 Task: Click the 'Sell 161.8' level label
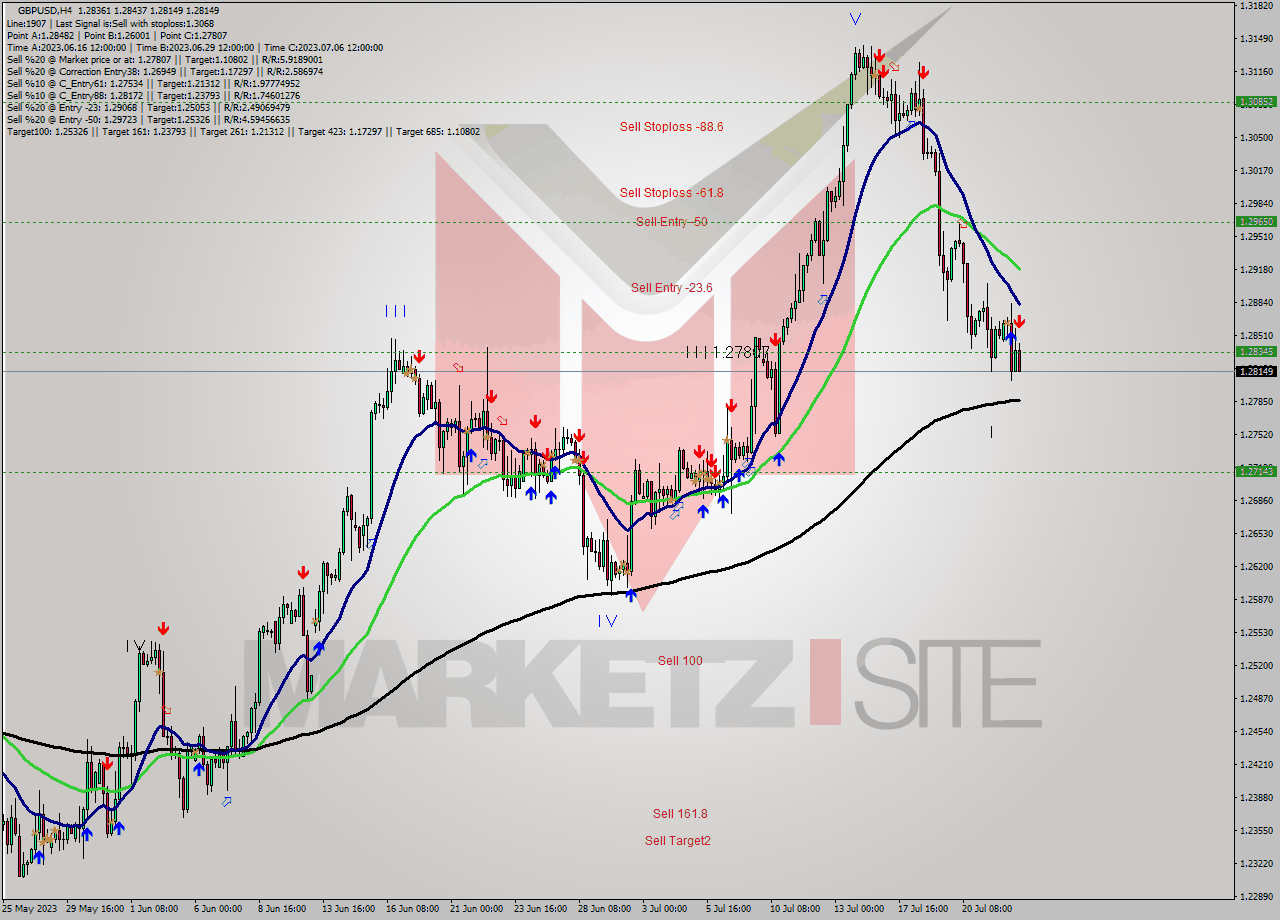(x=680, y=814)
